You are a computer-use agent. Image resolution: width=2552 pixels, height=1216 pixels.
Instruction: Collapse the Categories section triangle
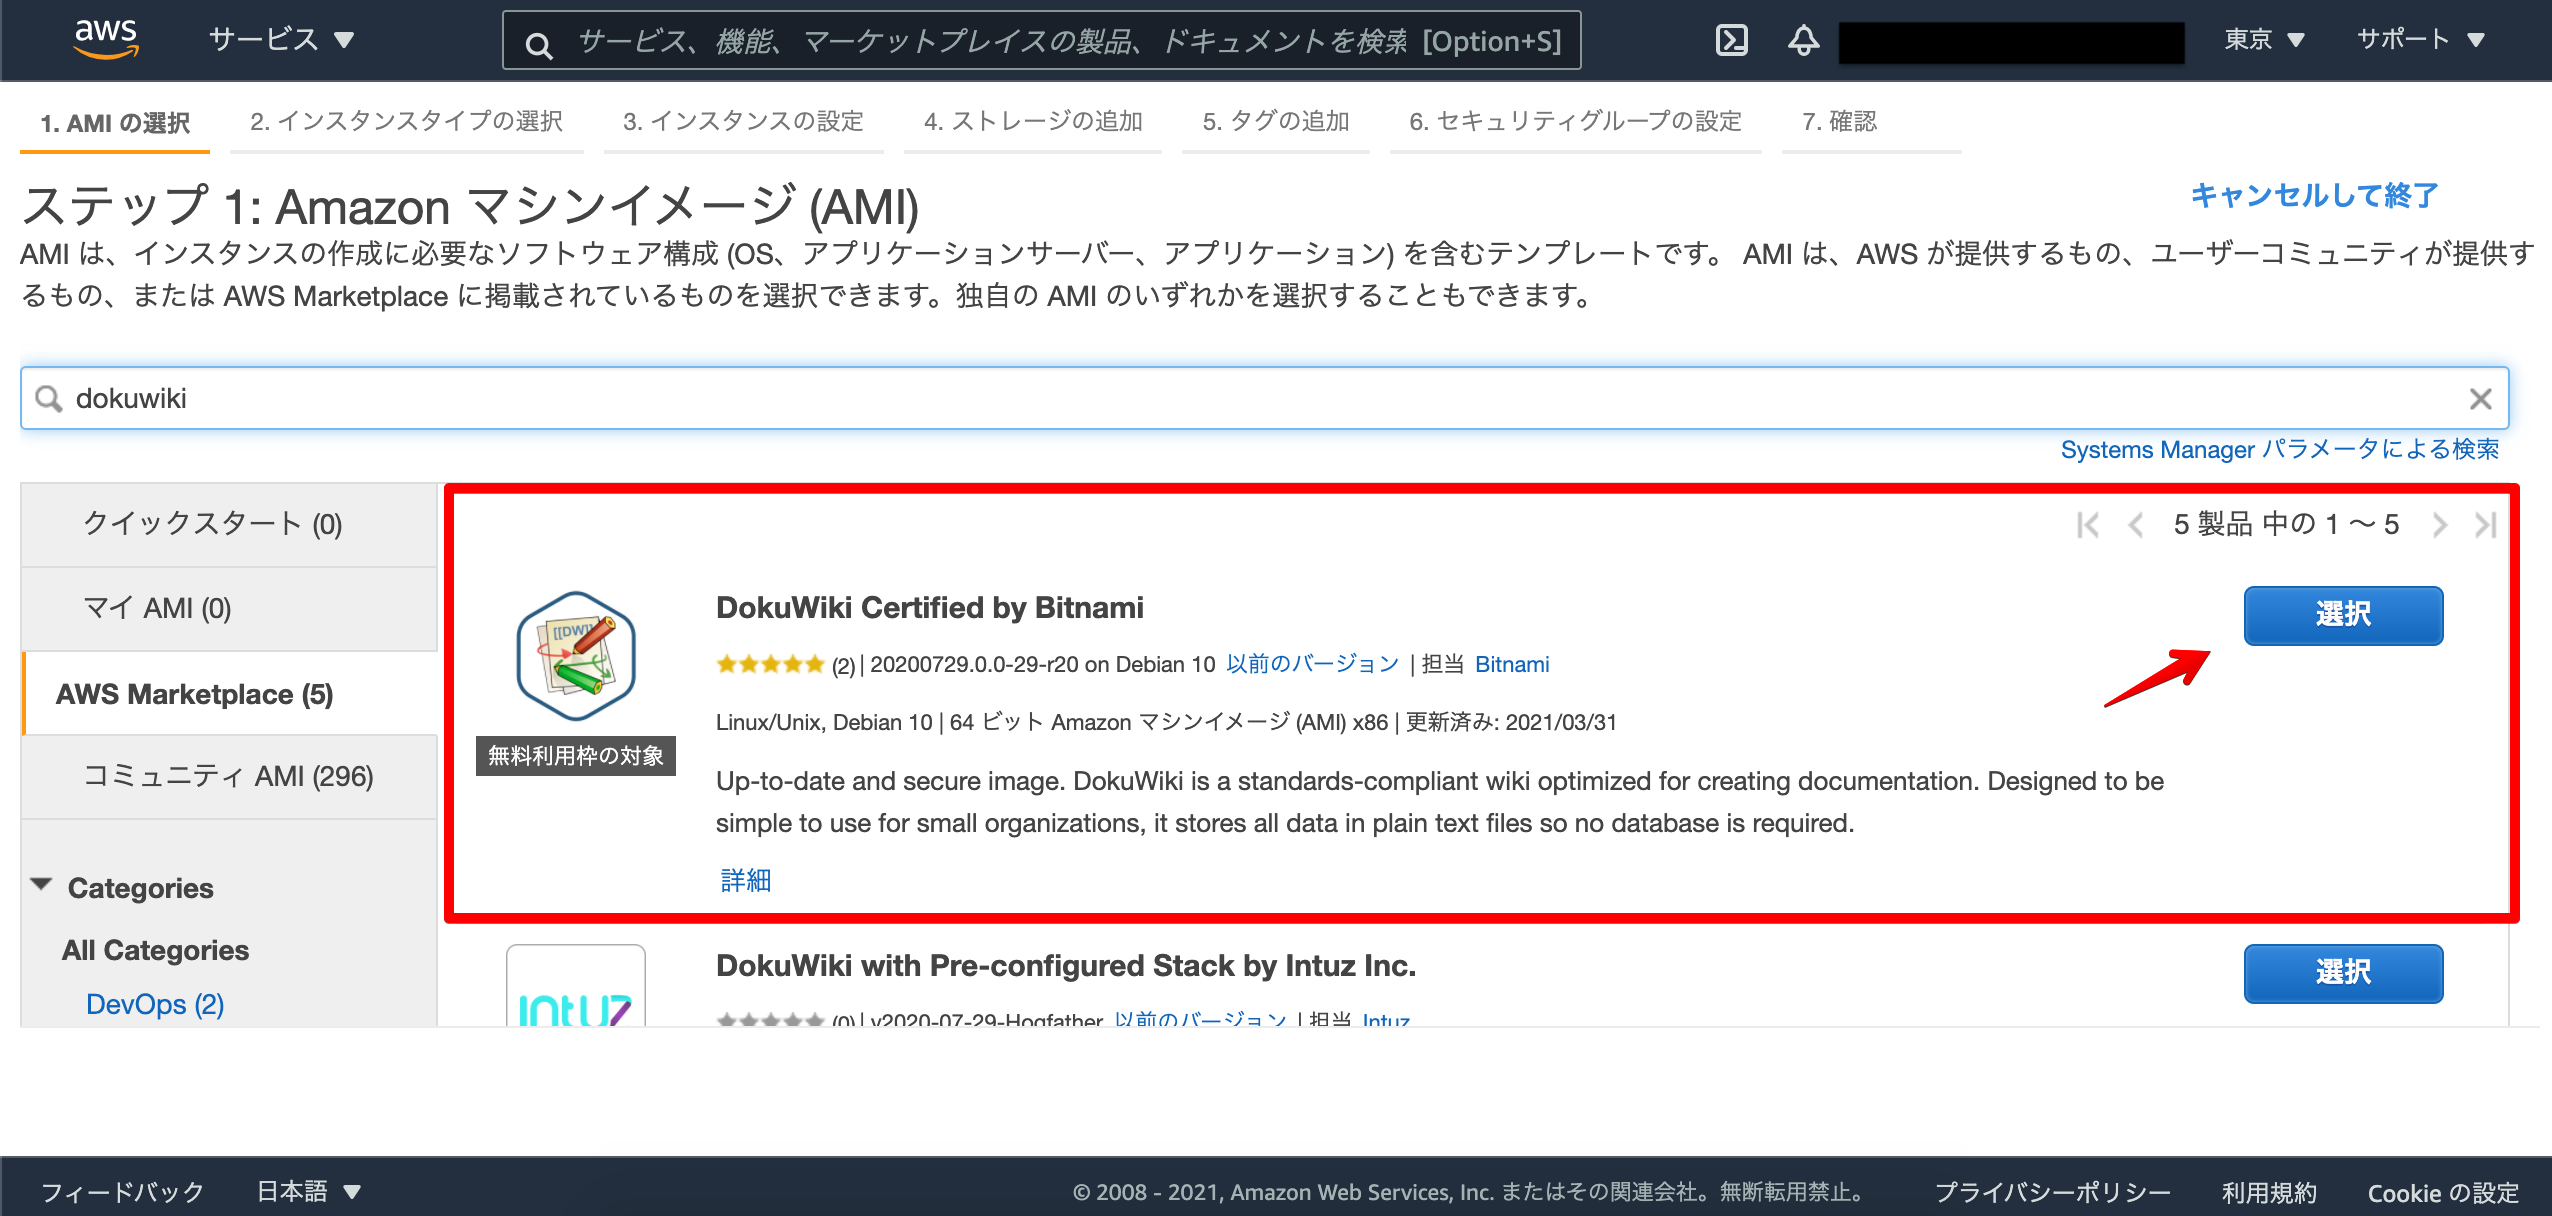41,885
